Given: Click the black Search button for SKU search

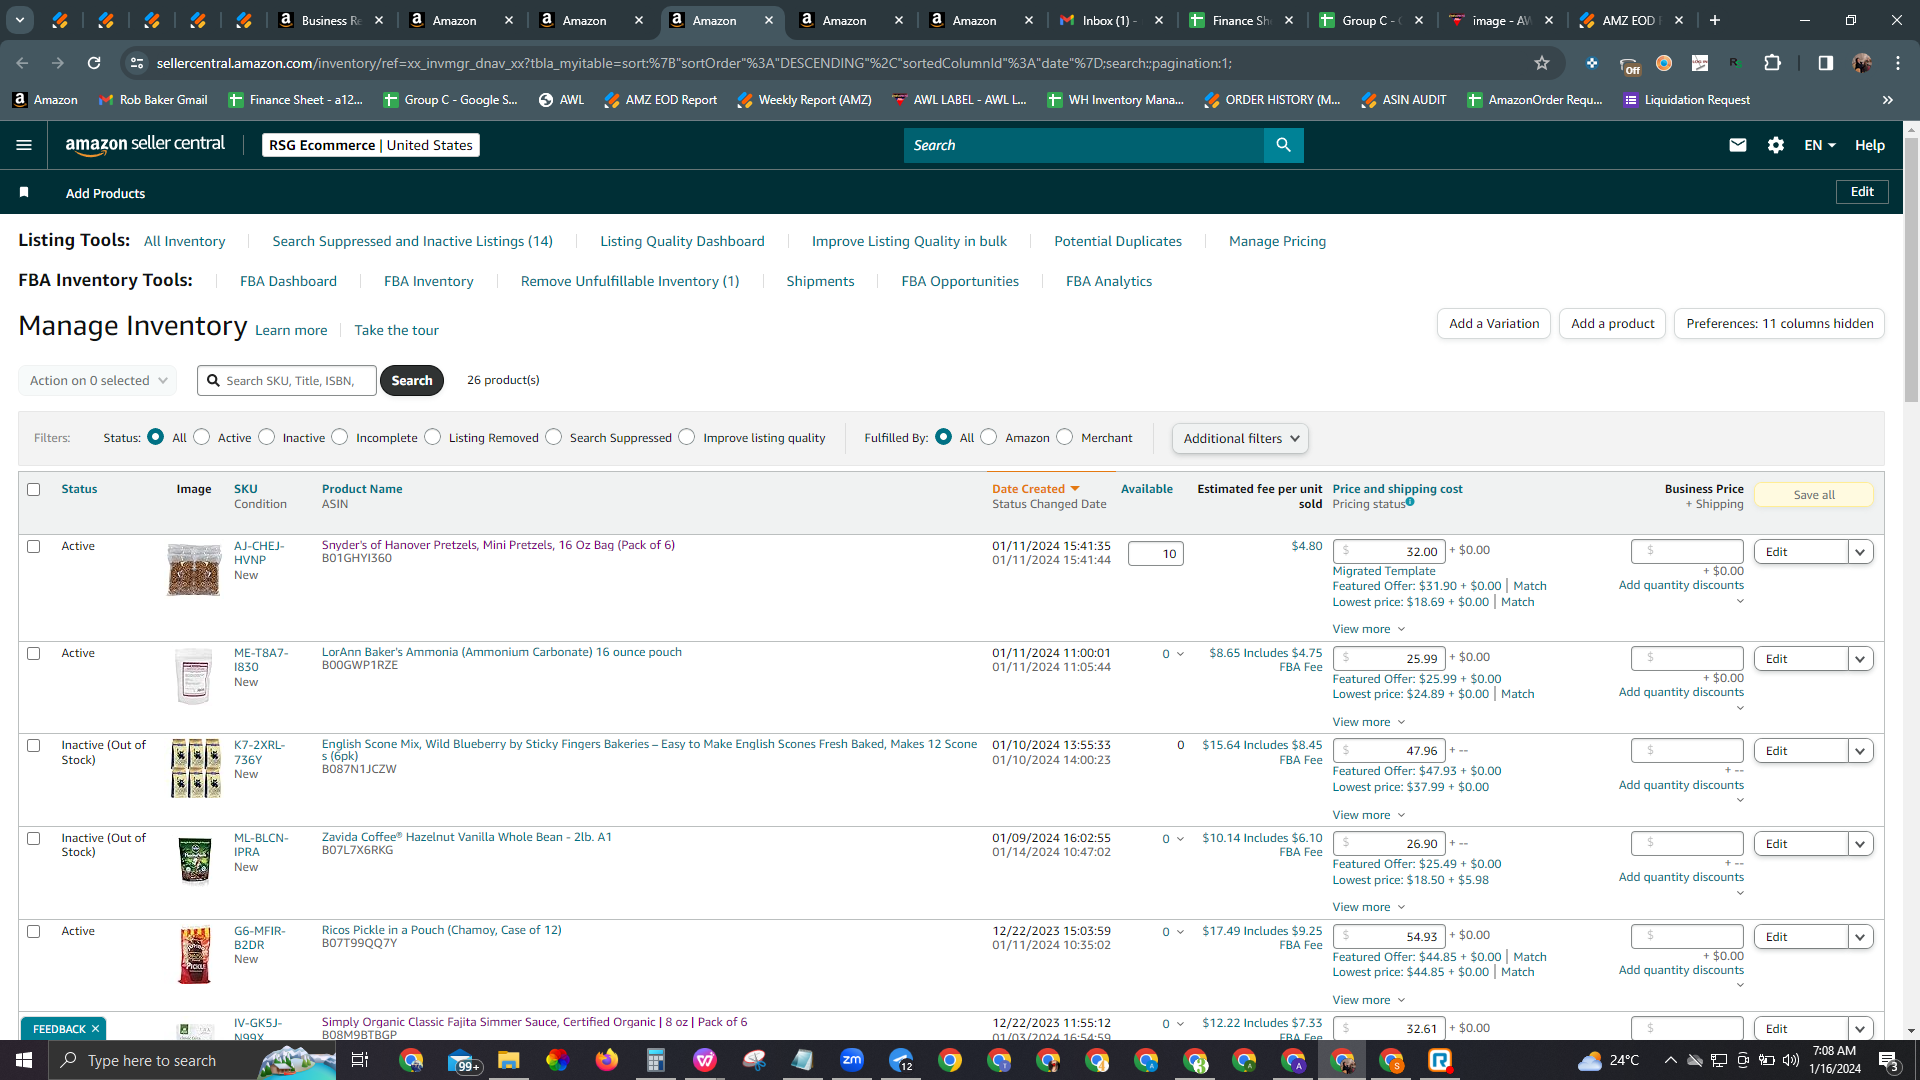Looking at the screenshot, I should click(x=412, y=380).
